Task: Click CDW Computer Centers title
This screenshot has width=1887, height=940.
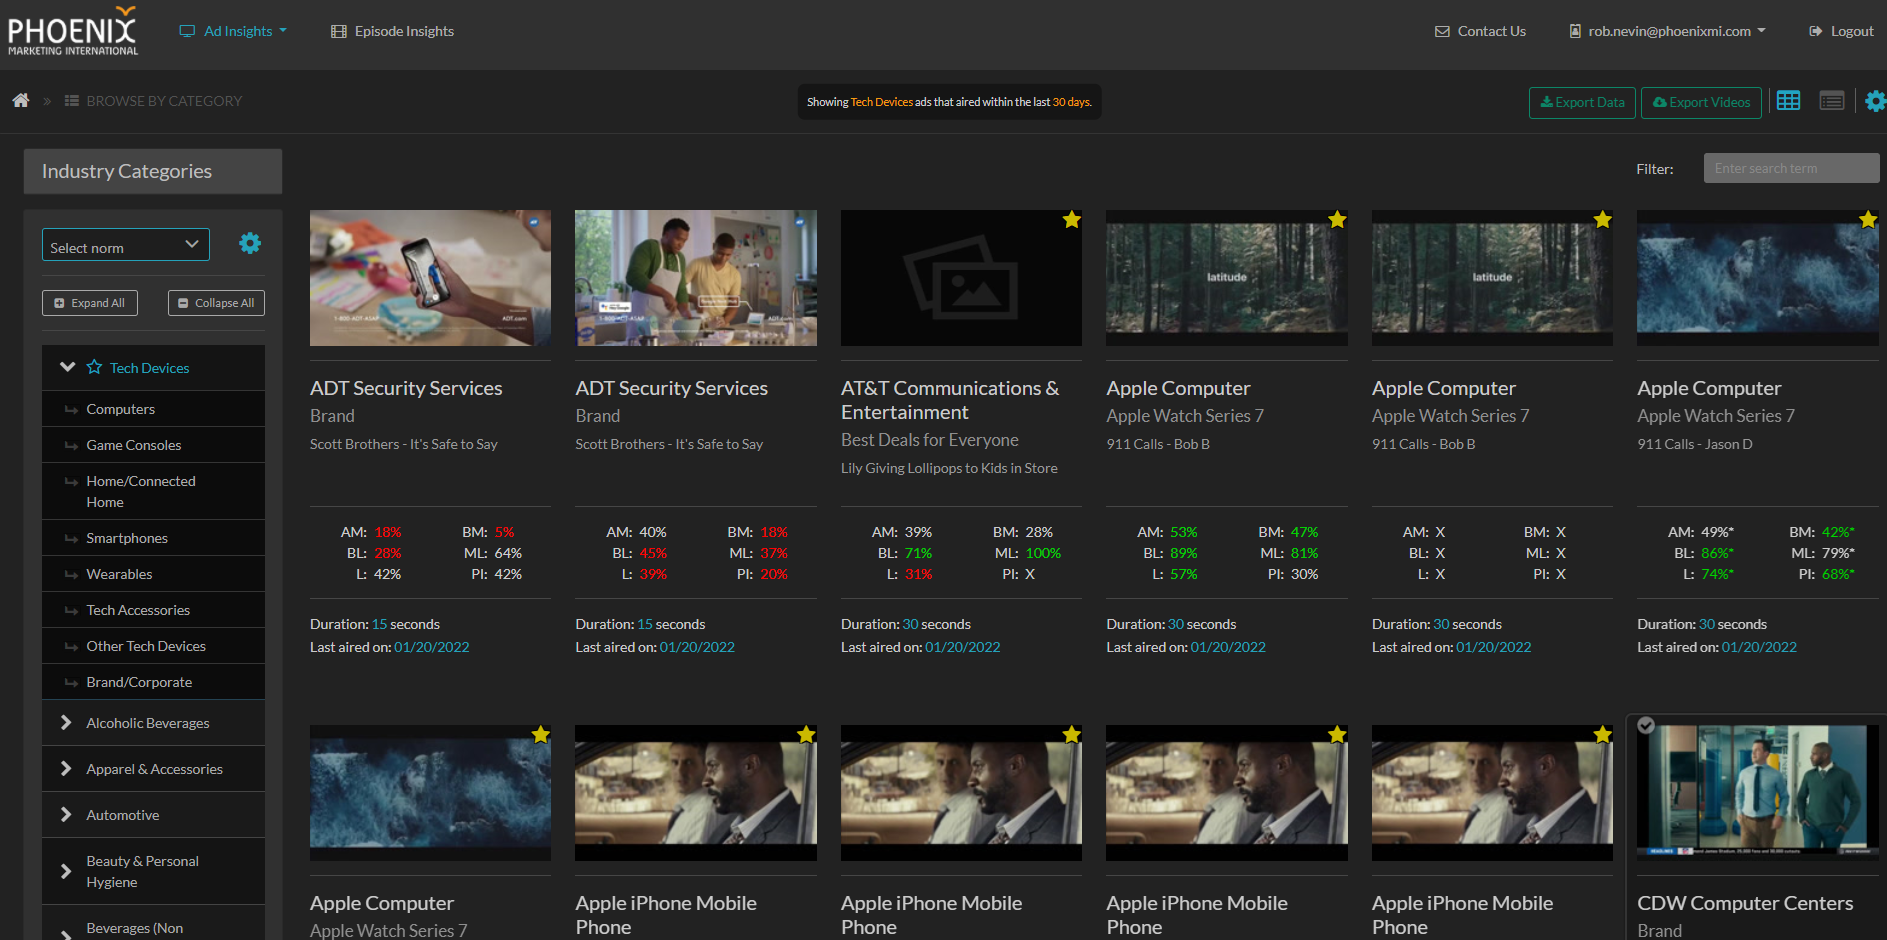Action: click(x=1745, y=903)
